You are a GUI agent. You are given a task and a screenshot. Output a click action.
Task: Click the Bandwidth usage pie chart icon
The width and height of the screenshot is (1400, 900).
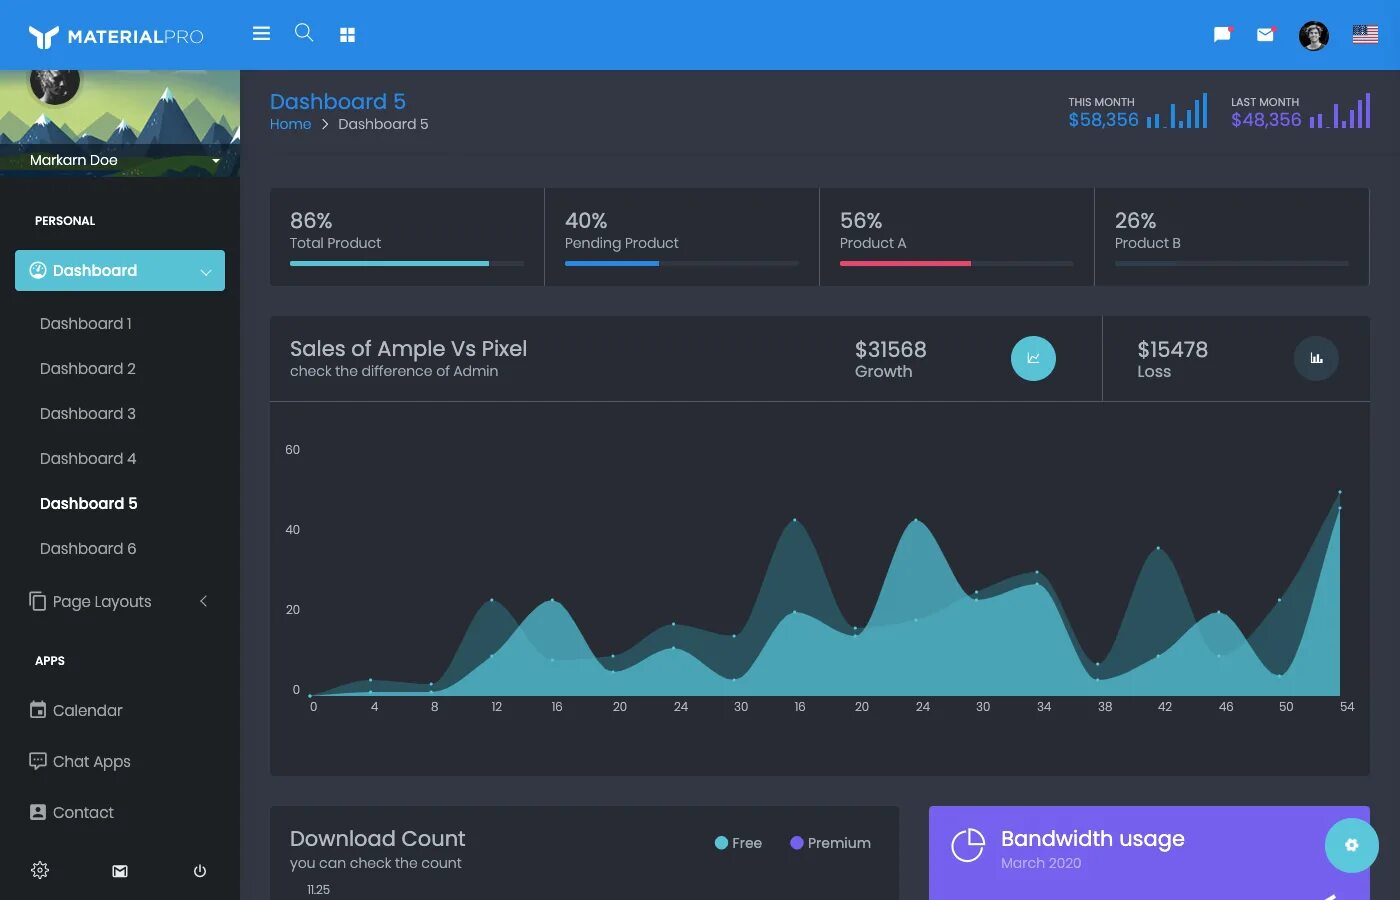coord(967,845)
